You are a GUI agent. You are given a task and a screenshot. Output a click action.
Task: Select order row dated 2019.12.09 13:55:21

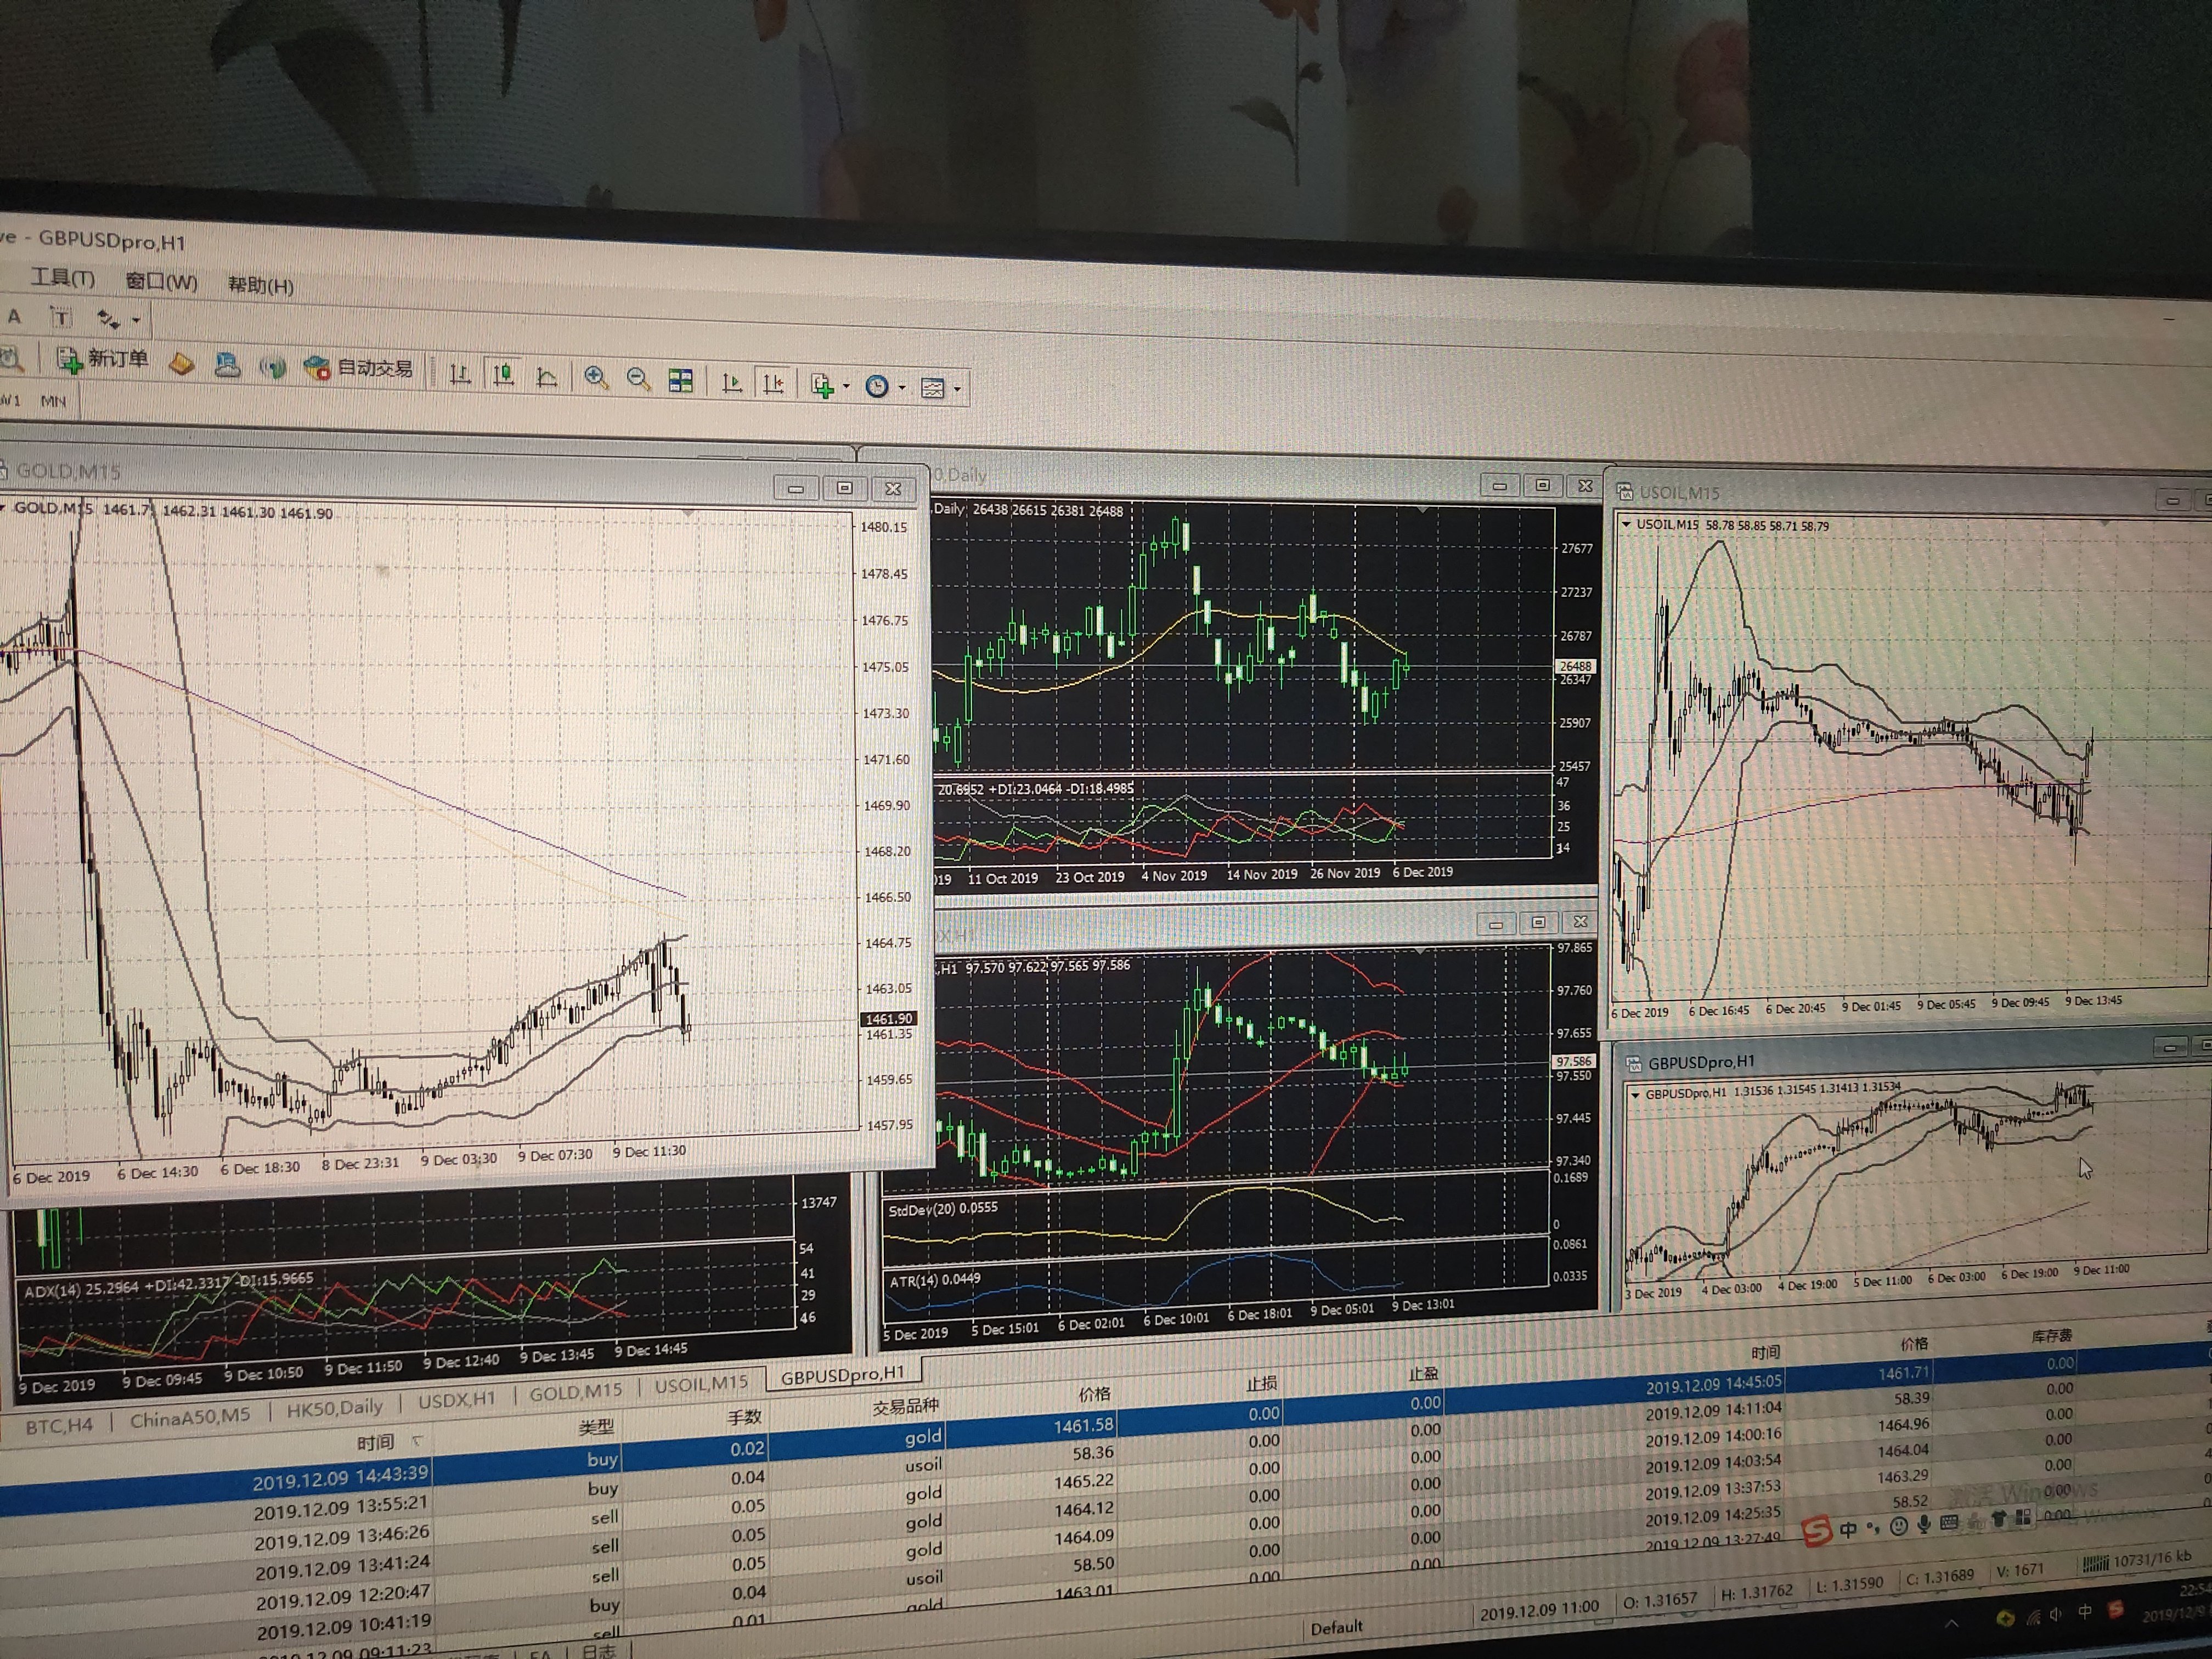click(x=340, y=1507)
